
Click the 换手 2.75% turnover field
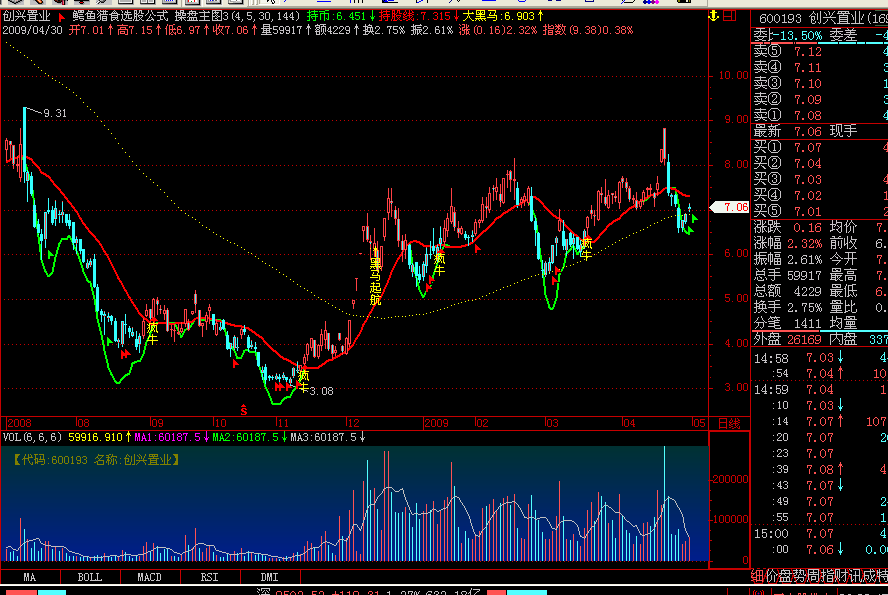787,307
